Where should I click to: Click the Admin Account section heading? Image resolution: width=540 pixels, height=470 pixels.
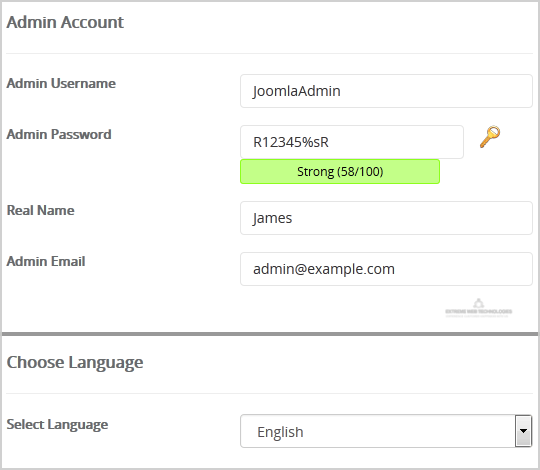pos(65,22)
